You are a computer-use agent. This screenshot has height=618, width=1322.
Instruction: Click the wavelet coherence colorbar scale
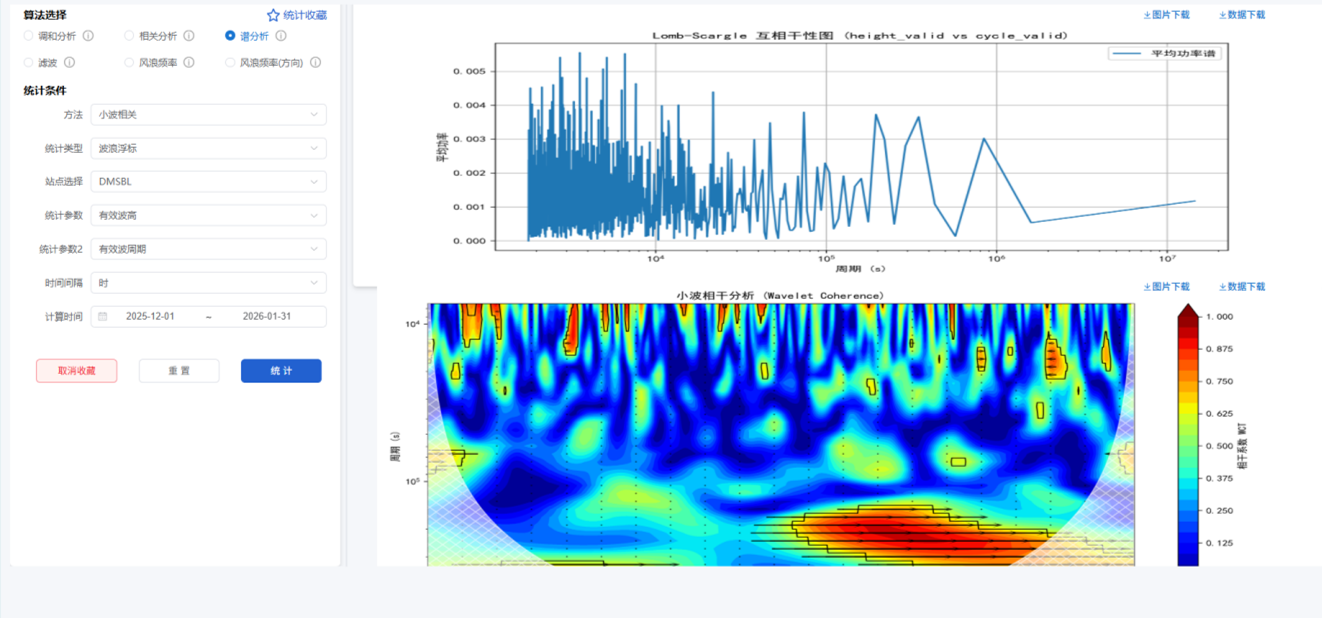(x=1187, y=440)
